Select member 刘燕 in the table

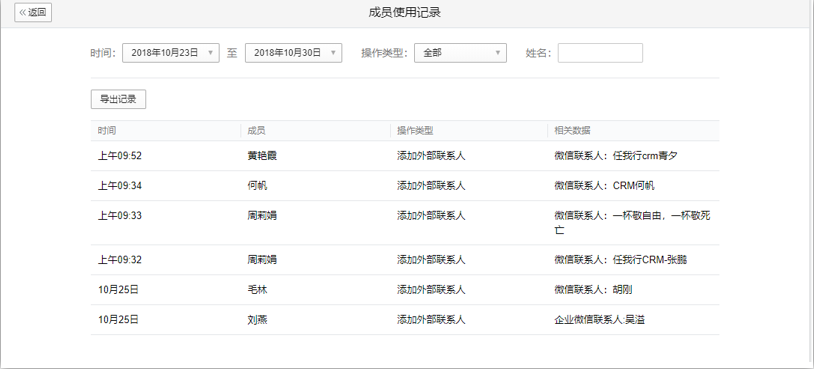point(257,320)
